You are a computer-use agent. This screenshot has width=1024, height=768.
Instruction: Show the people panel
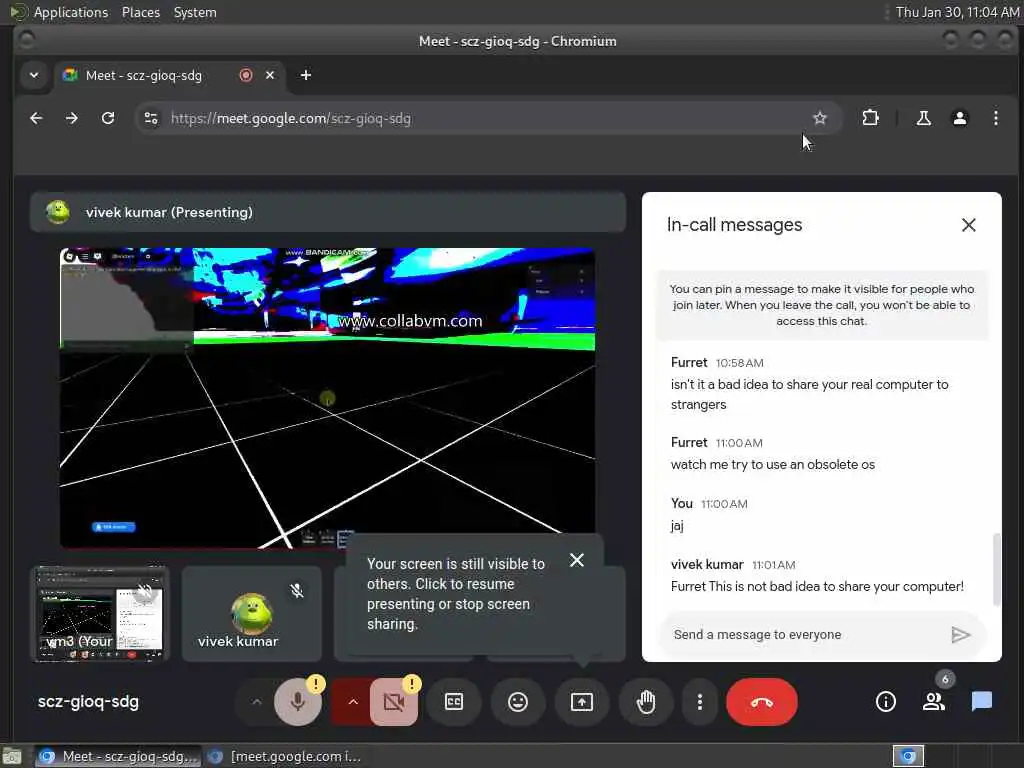(x=934, y=702)
